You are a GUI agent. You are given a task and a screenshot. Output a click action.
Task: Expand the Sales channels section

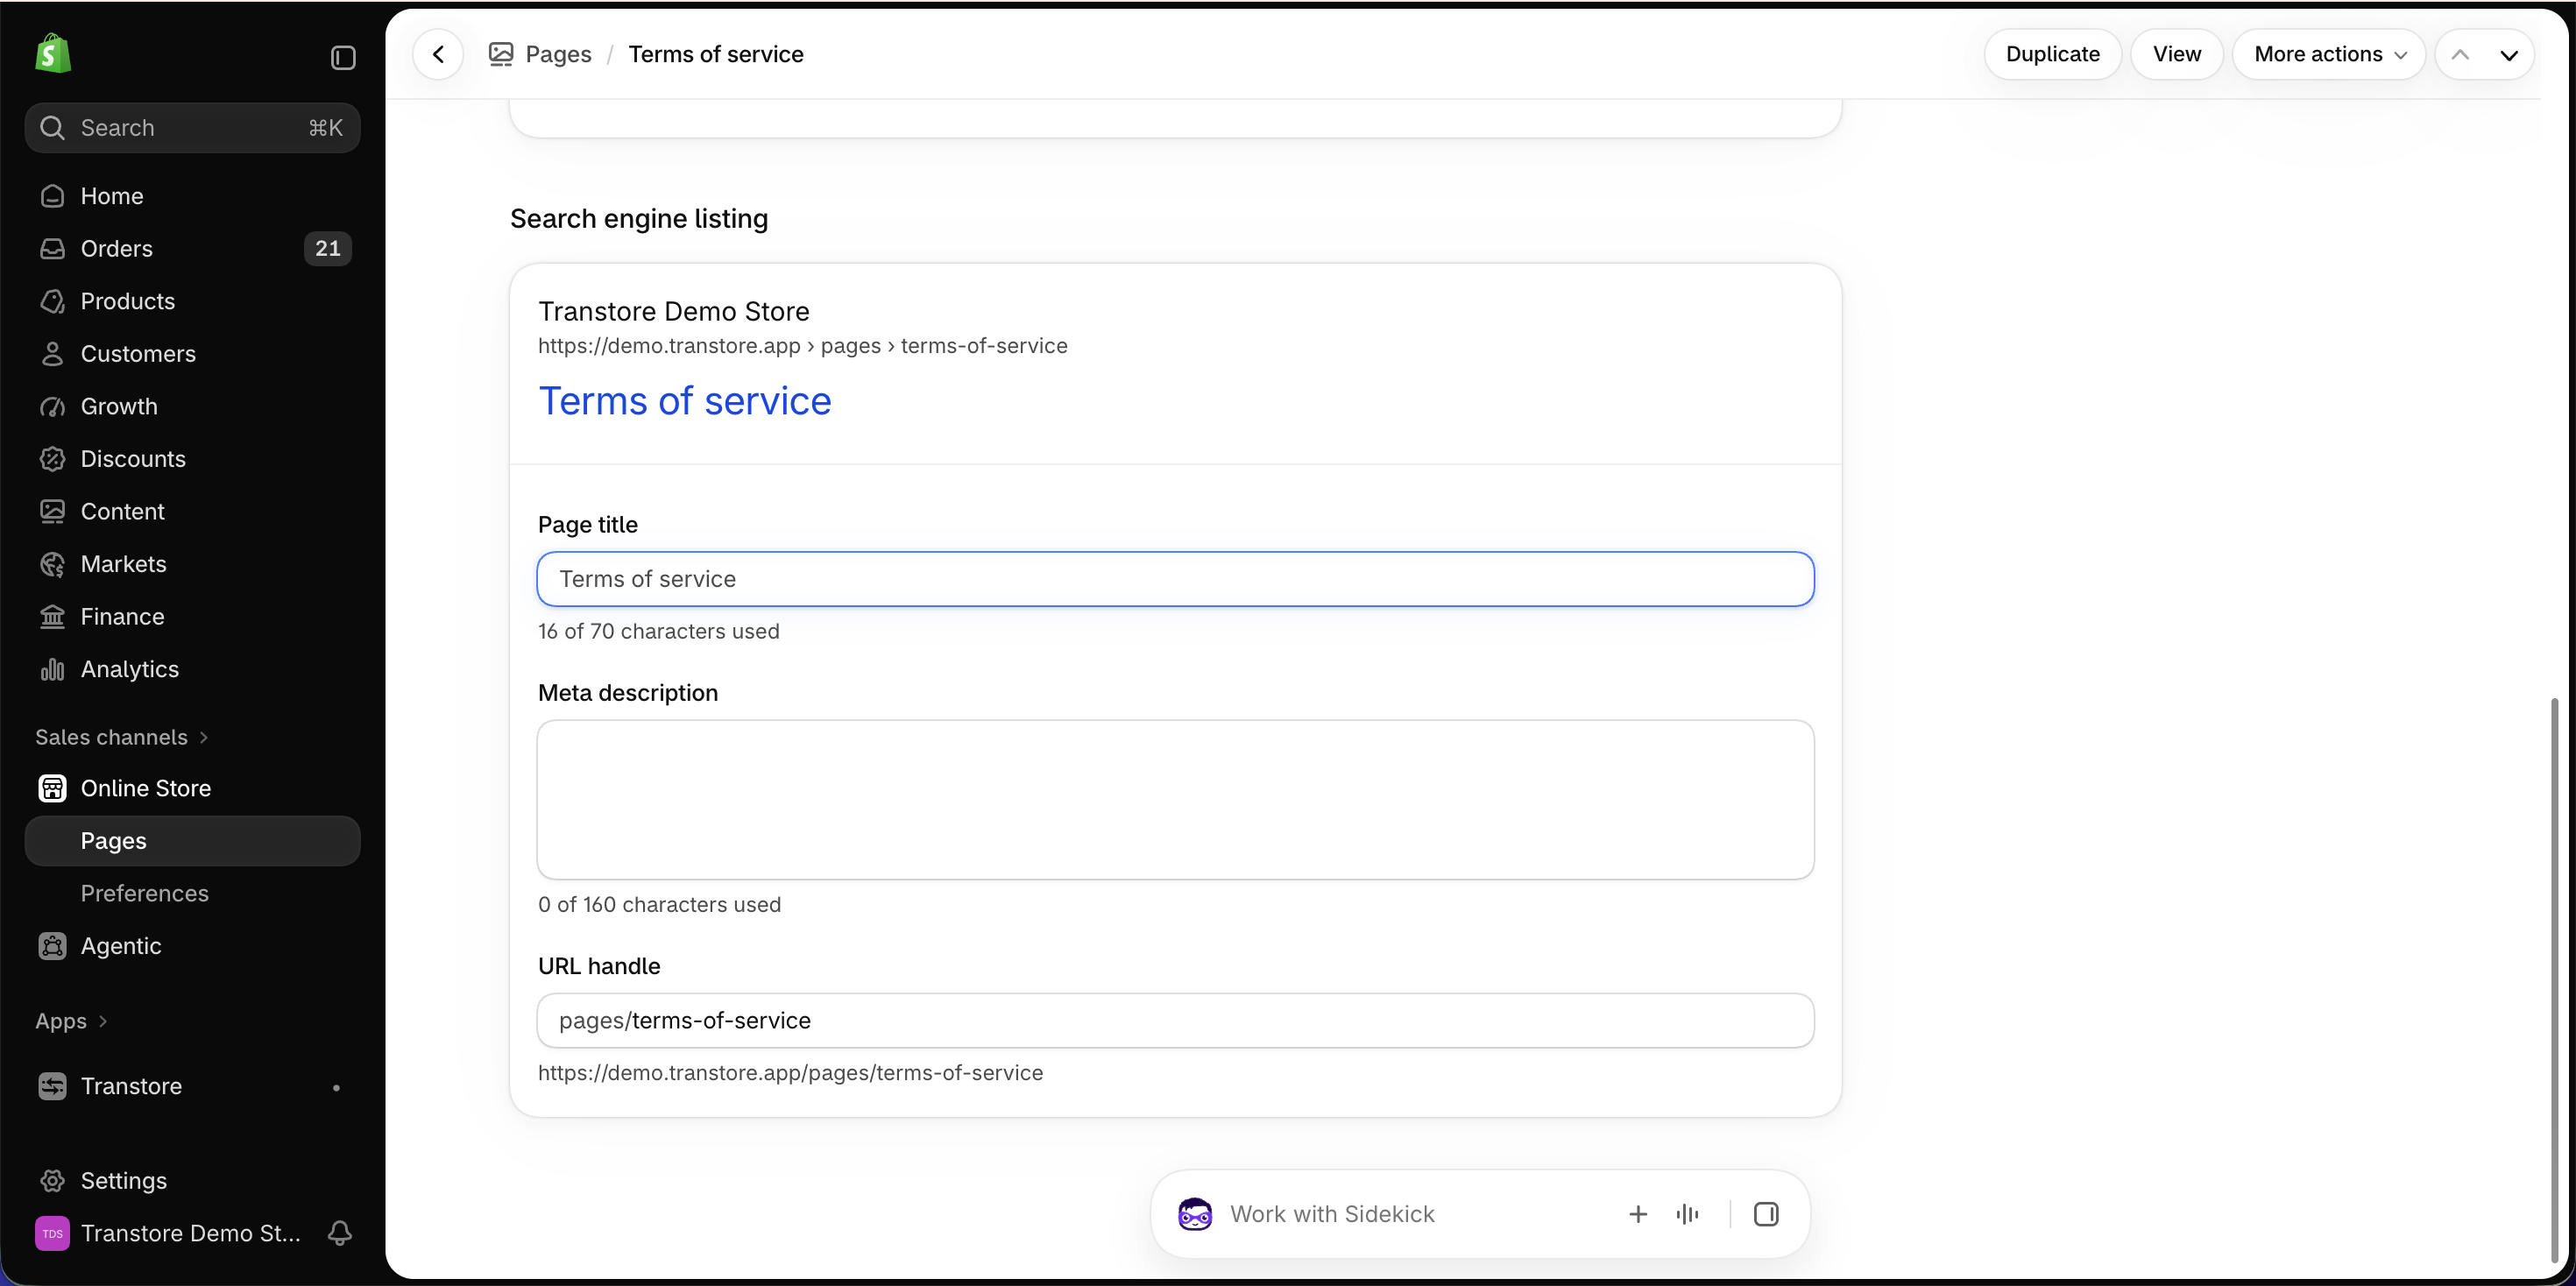(x=122, y=737)
